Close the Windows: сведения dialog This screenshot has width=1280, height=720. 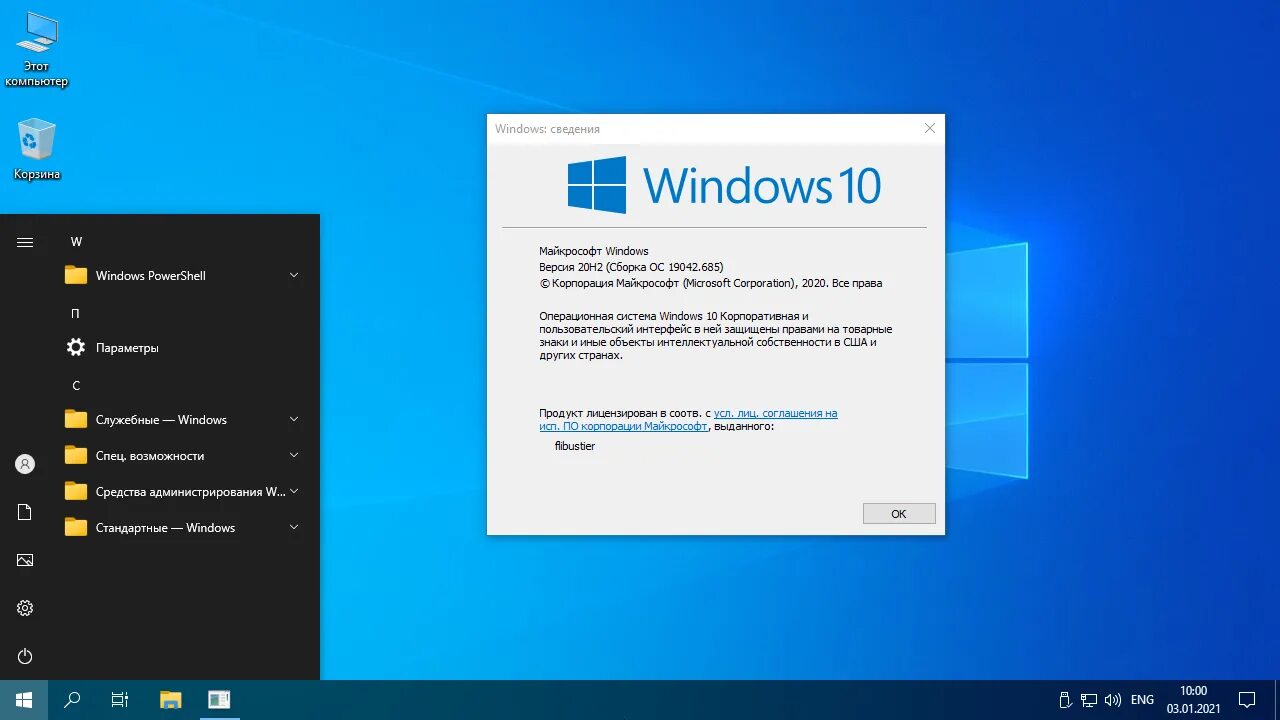(x=930, y=128)
